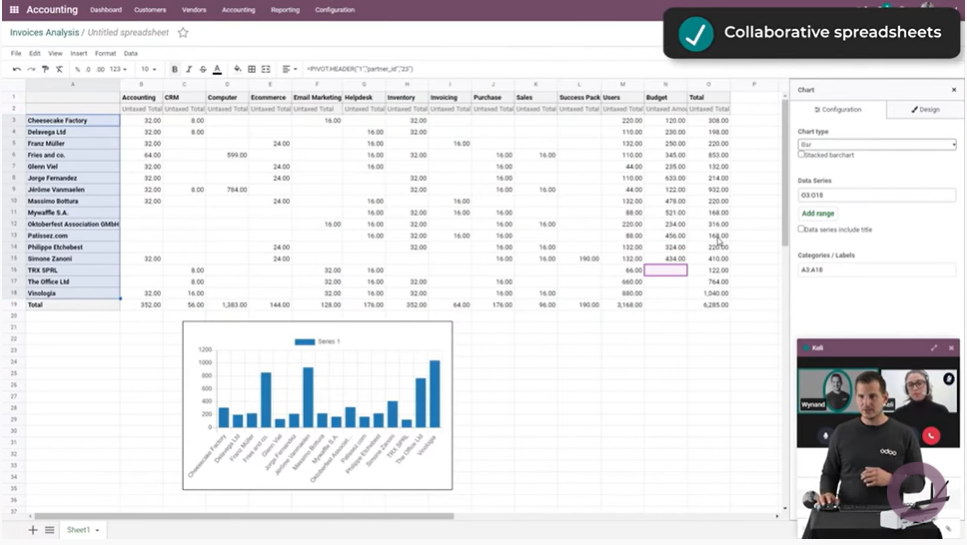Click the Budget column header cell
967x545 pixels.
(665, 97)
